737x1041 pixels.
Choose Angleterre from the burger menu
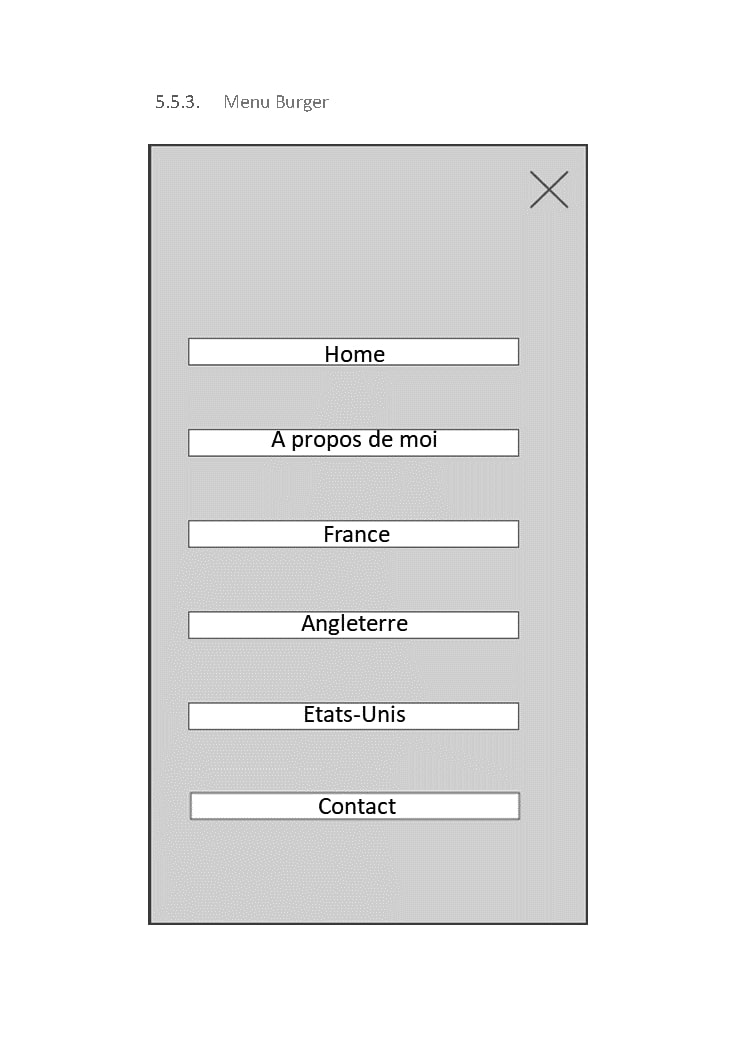click(353, 624)
